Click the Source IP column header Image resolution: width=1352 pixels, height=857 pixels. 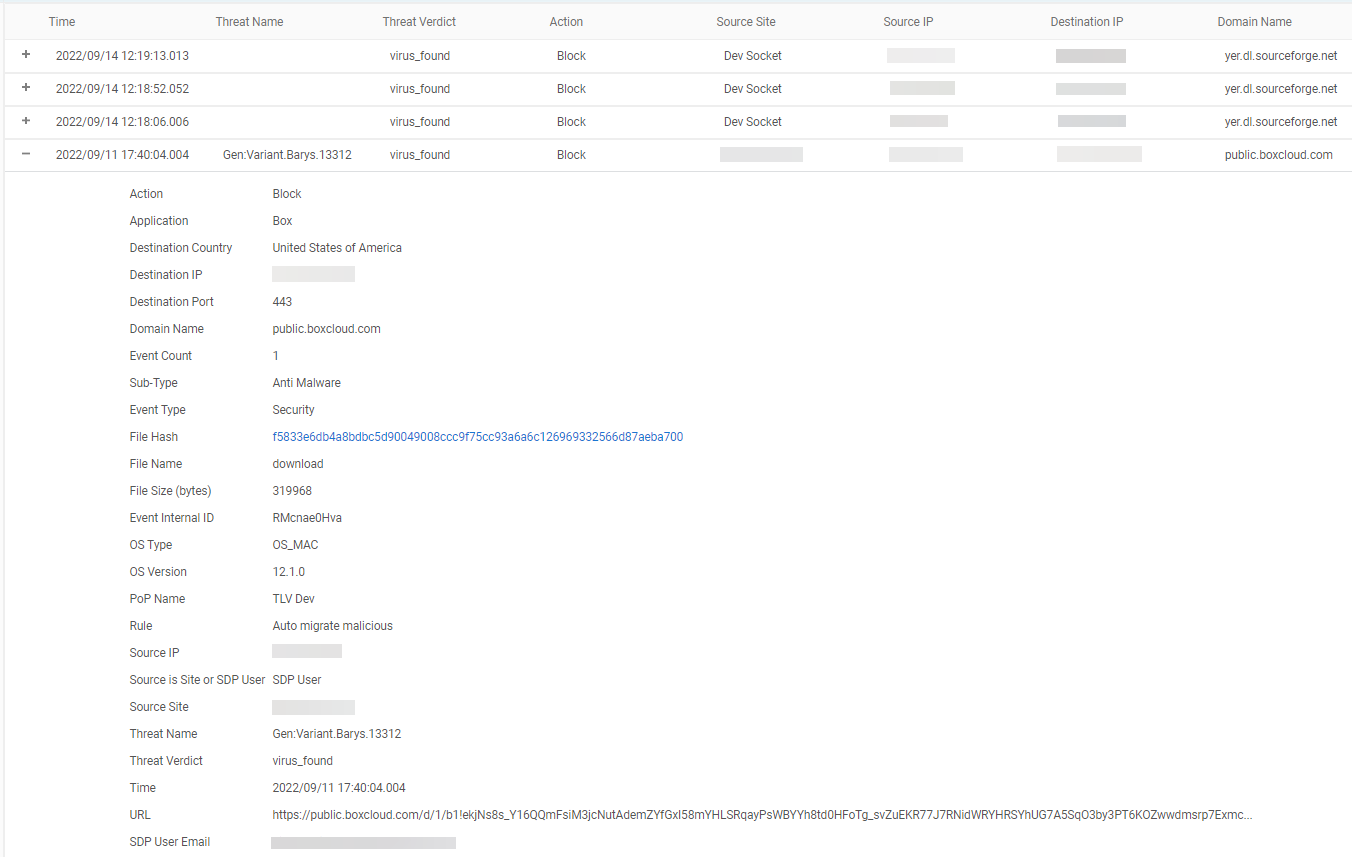(908, 22)
